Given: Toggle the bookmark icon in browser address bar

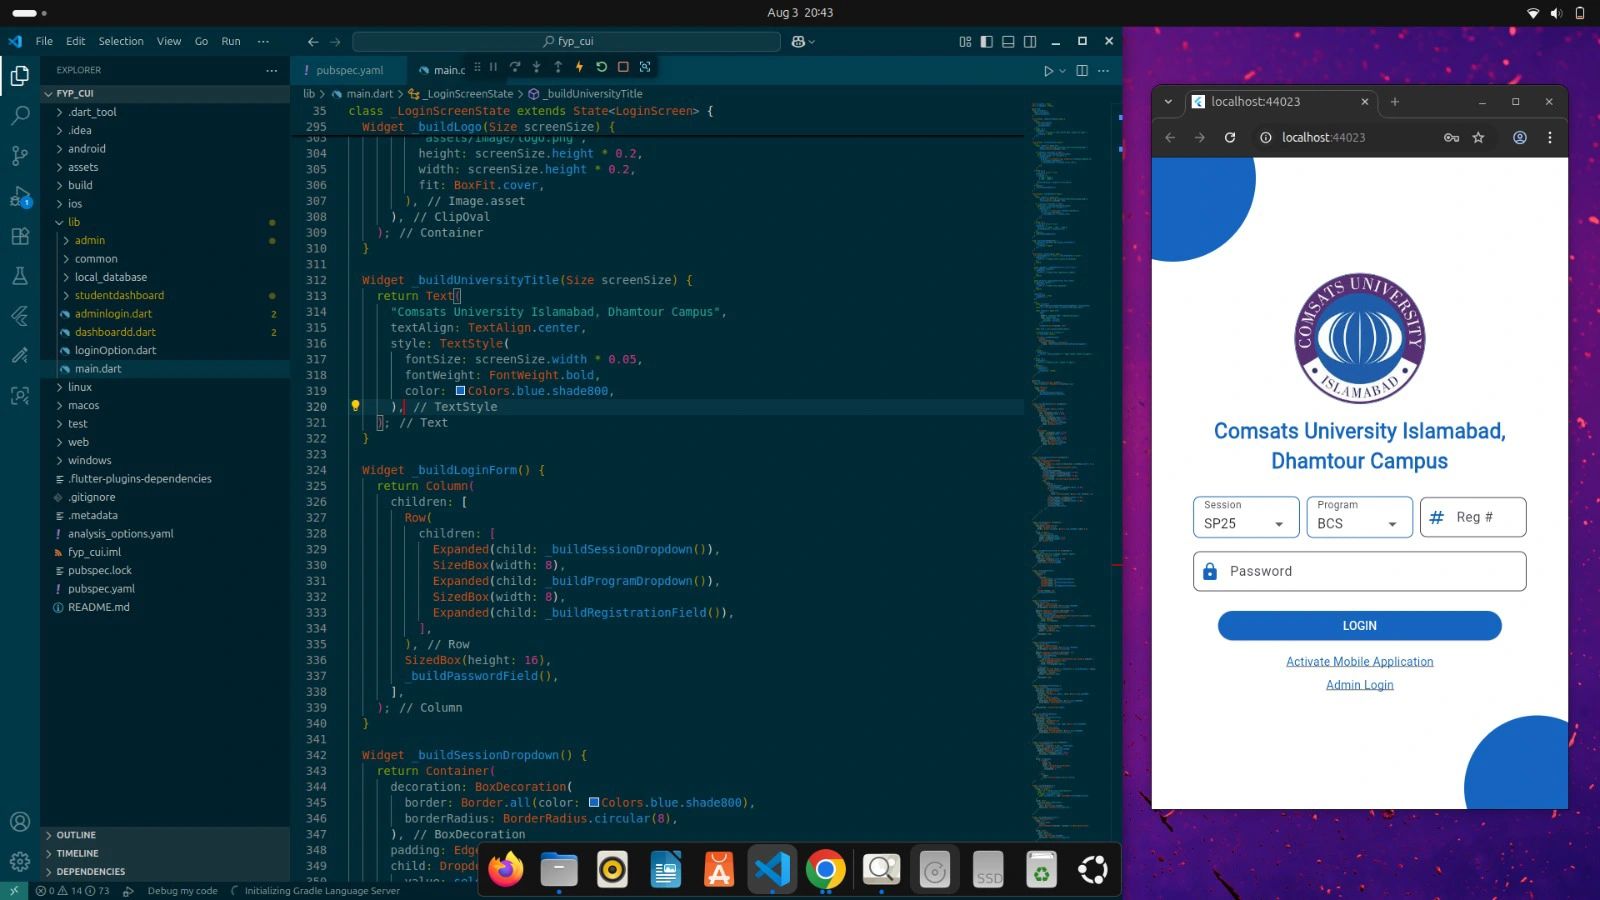Looking at the screenshot, I should [1477, 138].
